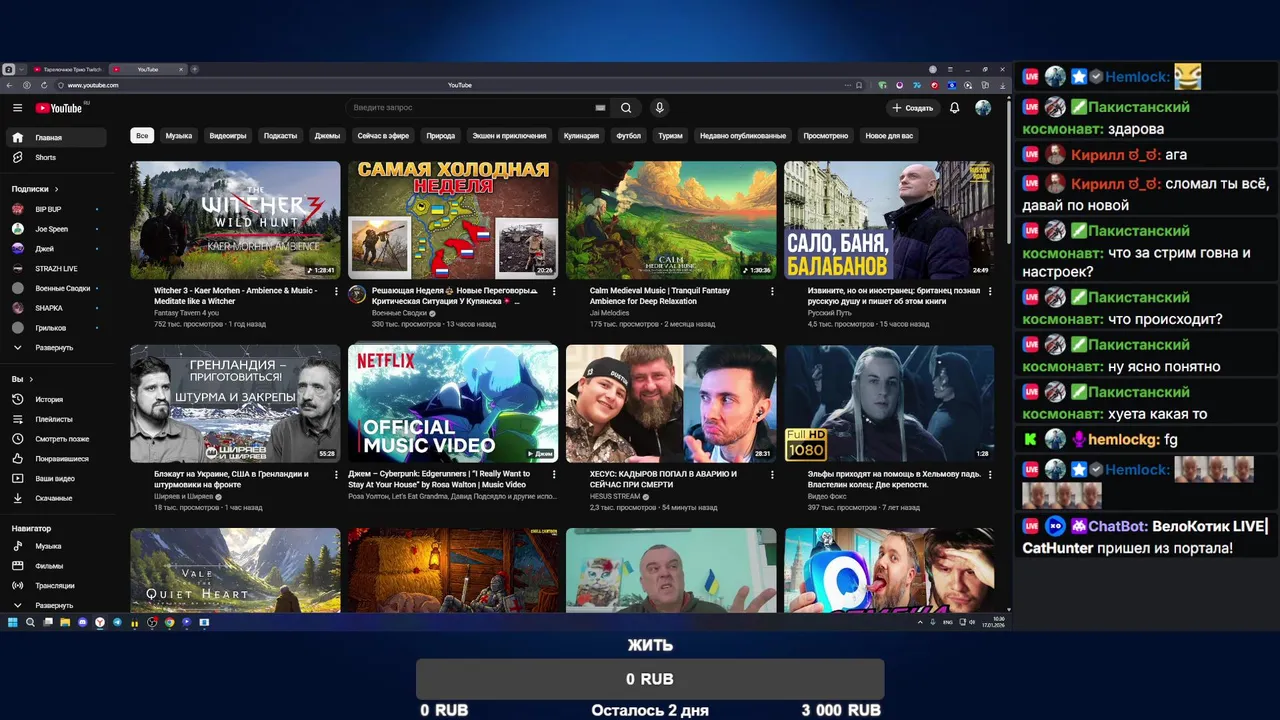Open Ваши видео in the sidebar

coord(57,478)
